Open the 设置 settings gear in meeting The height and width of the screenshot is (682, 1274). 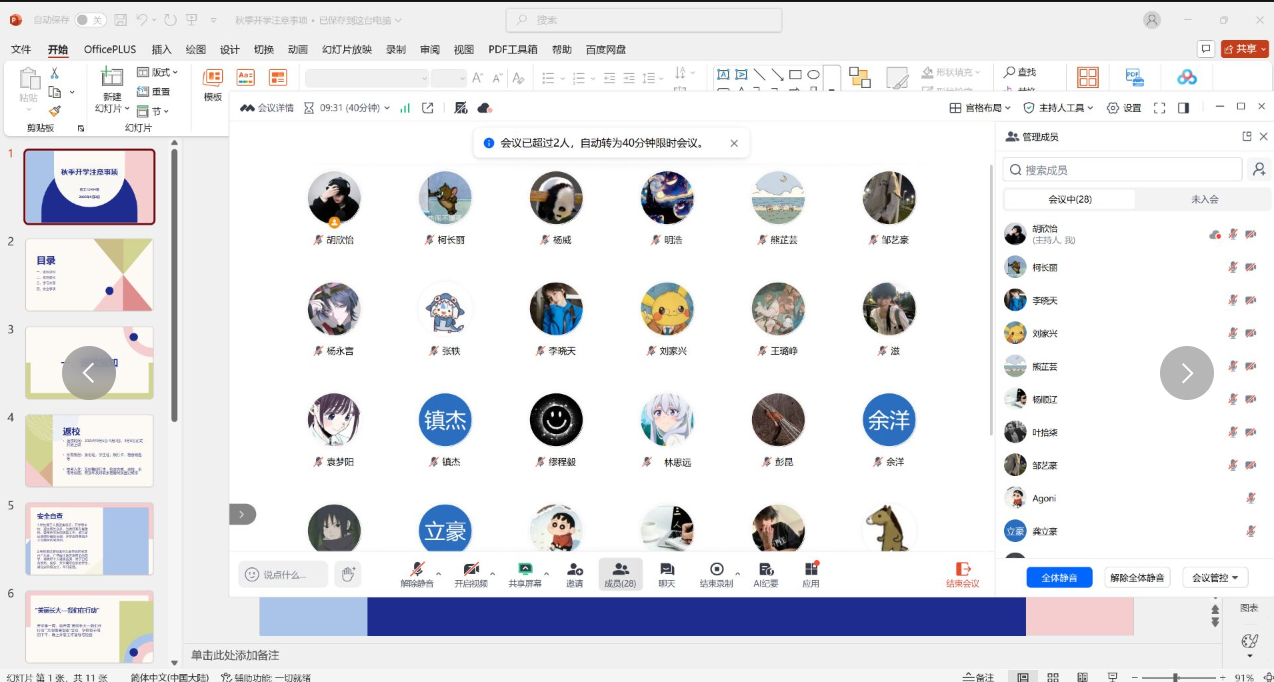1125,108
